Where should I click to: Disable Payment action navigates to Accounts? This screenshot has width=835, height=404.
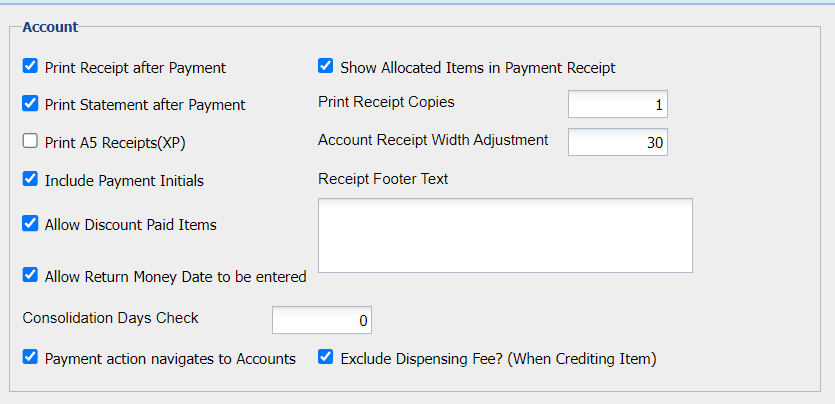click(x=30, y=357)
